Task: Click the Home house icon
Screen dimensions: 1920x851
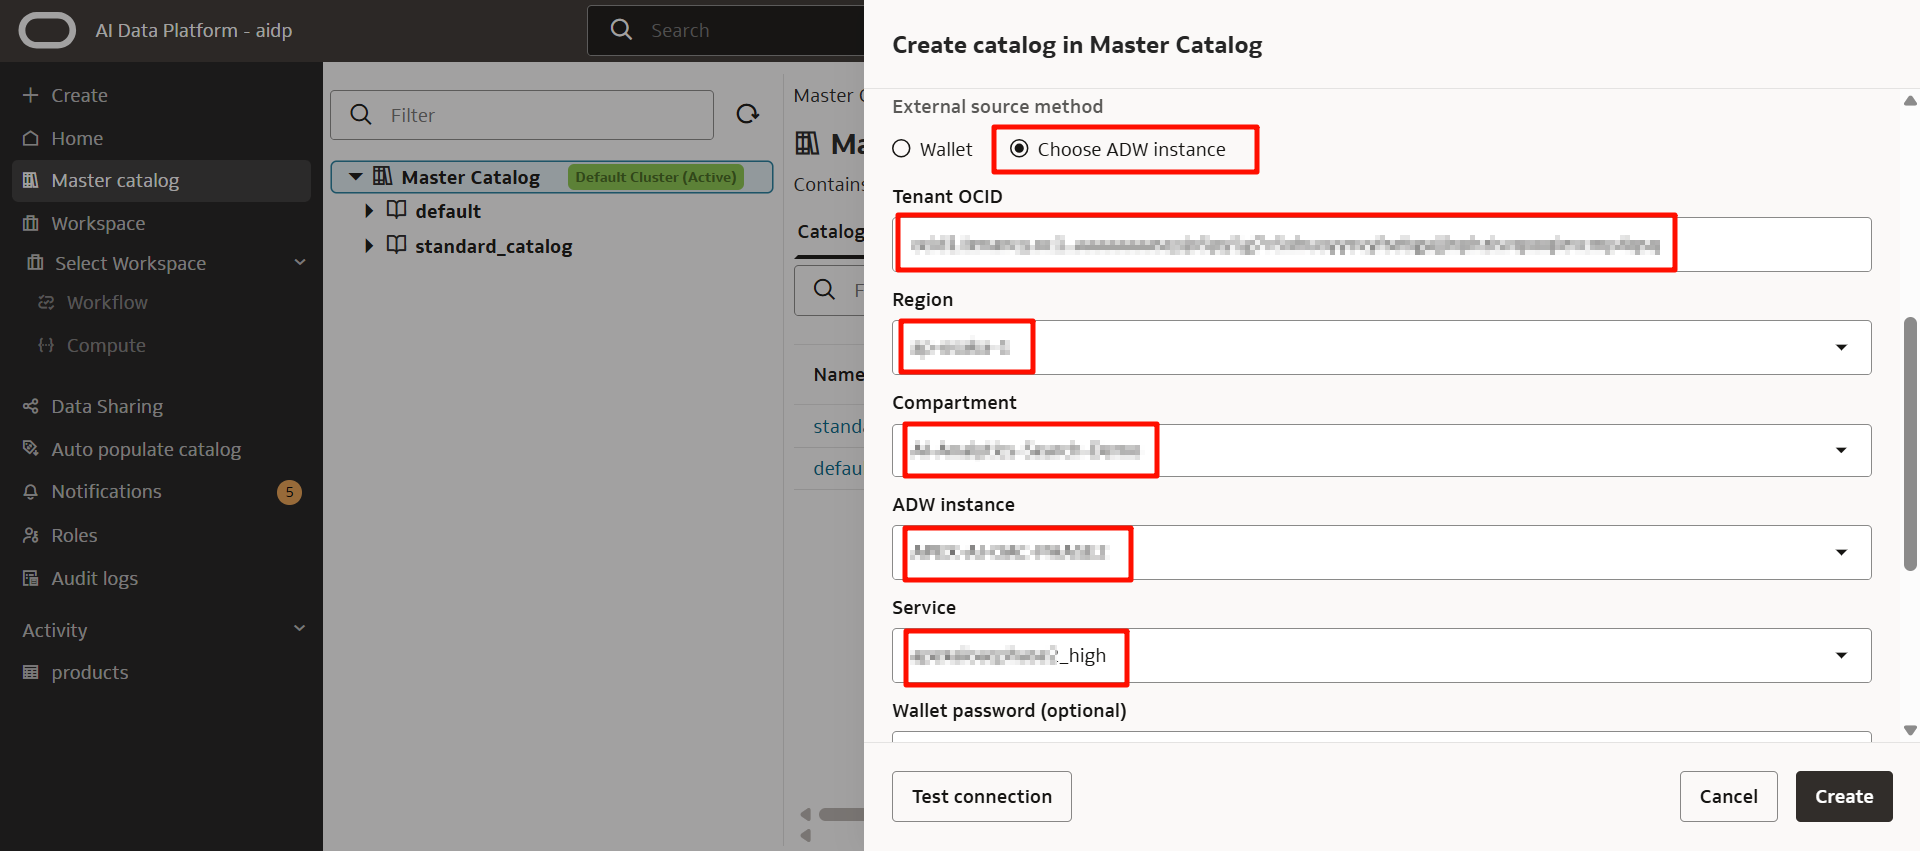Action: coord(31,138)
